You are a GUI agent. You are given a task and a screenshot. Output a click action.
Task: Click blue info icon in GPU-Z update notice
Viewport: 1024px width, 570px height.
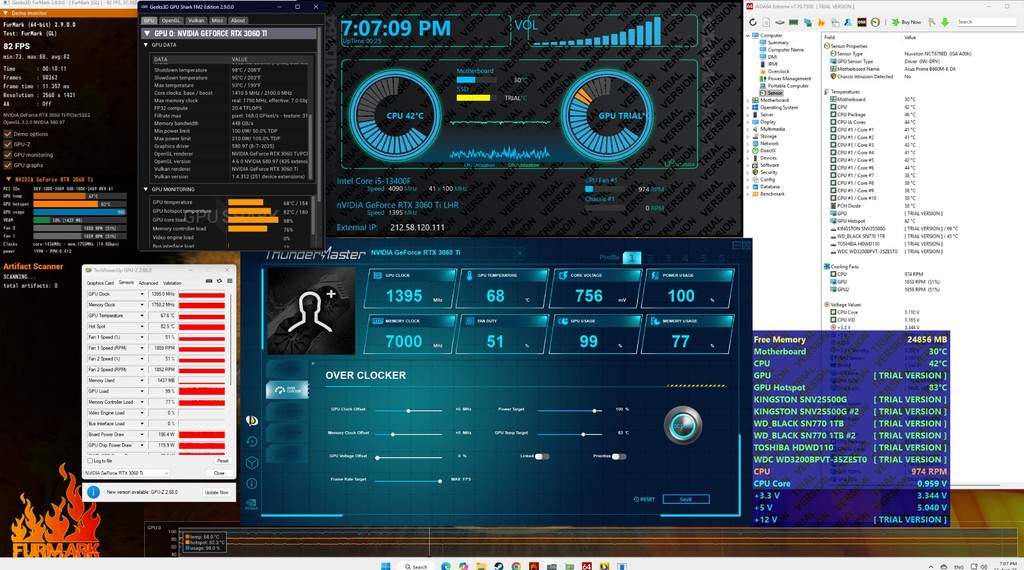point(93,492)
